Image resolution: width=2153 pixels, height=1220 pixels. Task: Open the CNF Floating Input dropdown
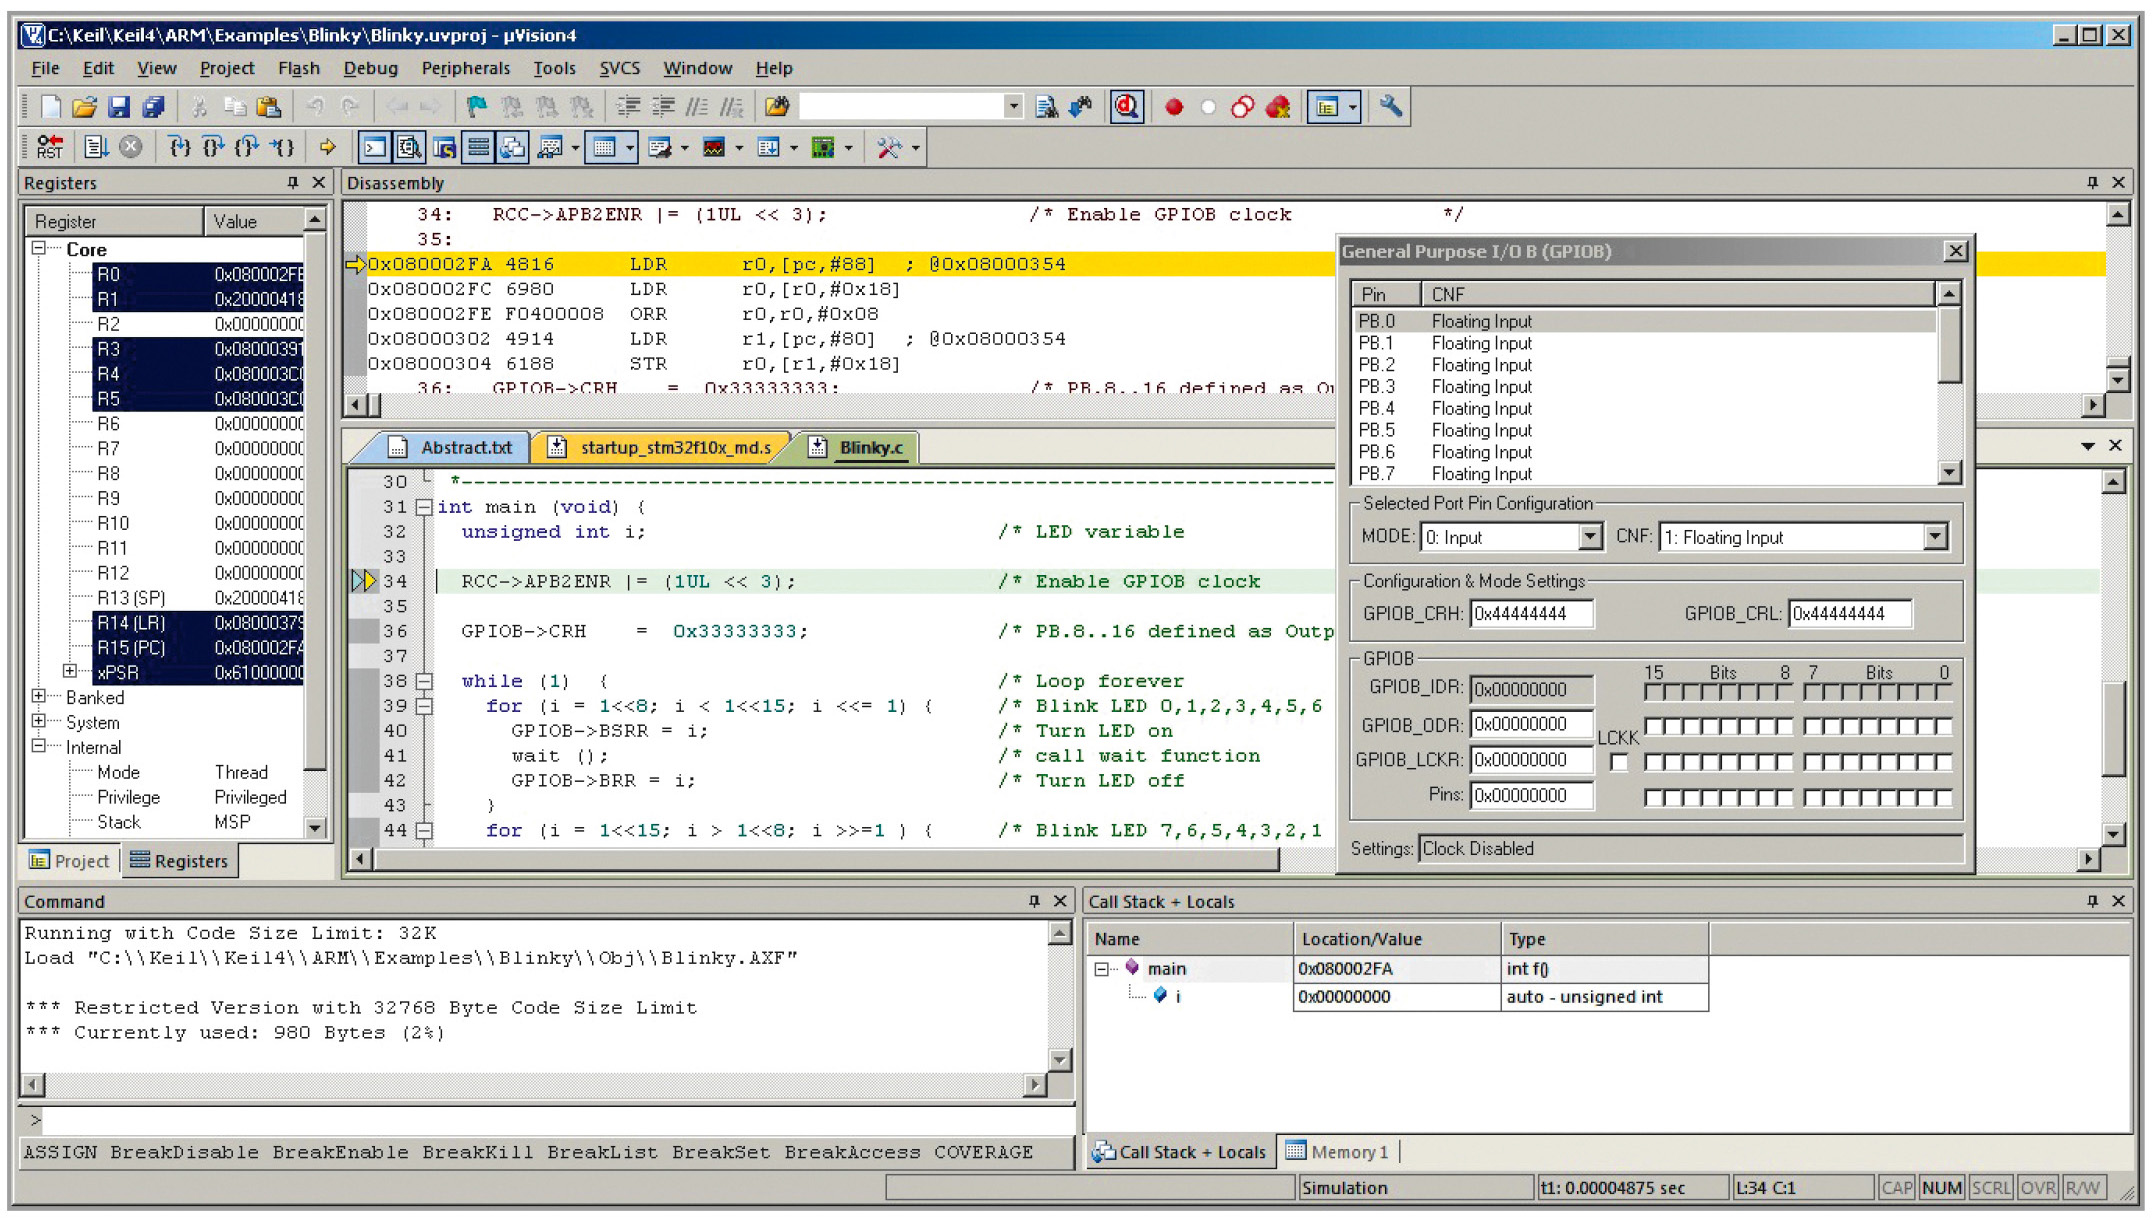[1934, 538]
